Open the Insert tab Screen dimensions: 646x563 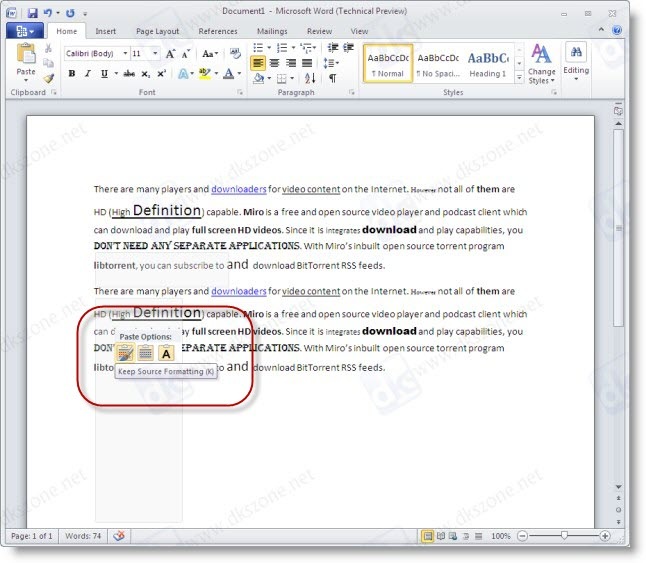click(x=105, y=31)
